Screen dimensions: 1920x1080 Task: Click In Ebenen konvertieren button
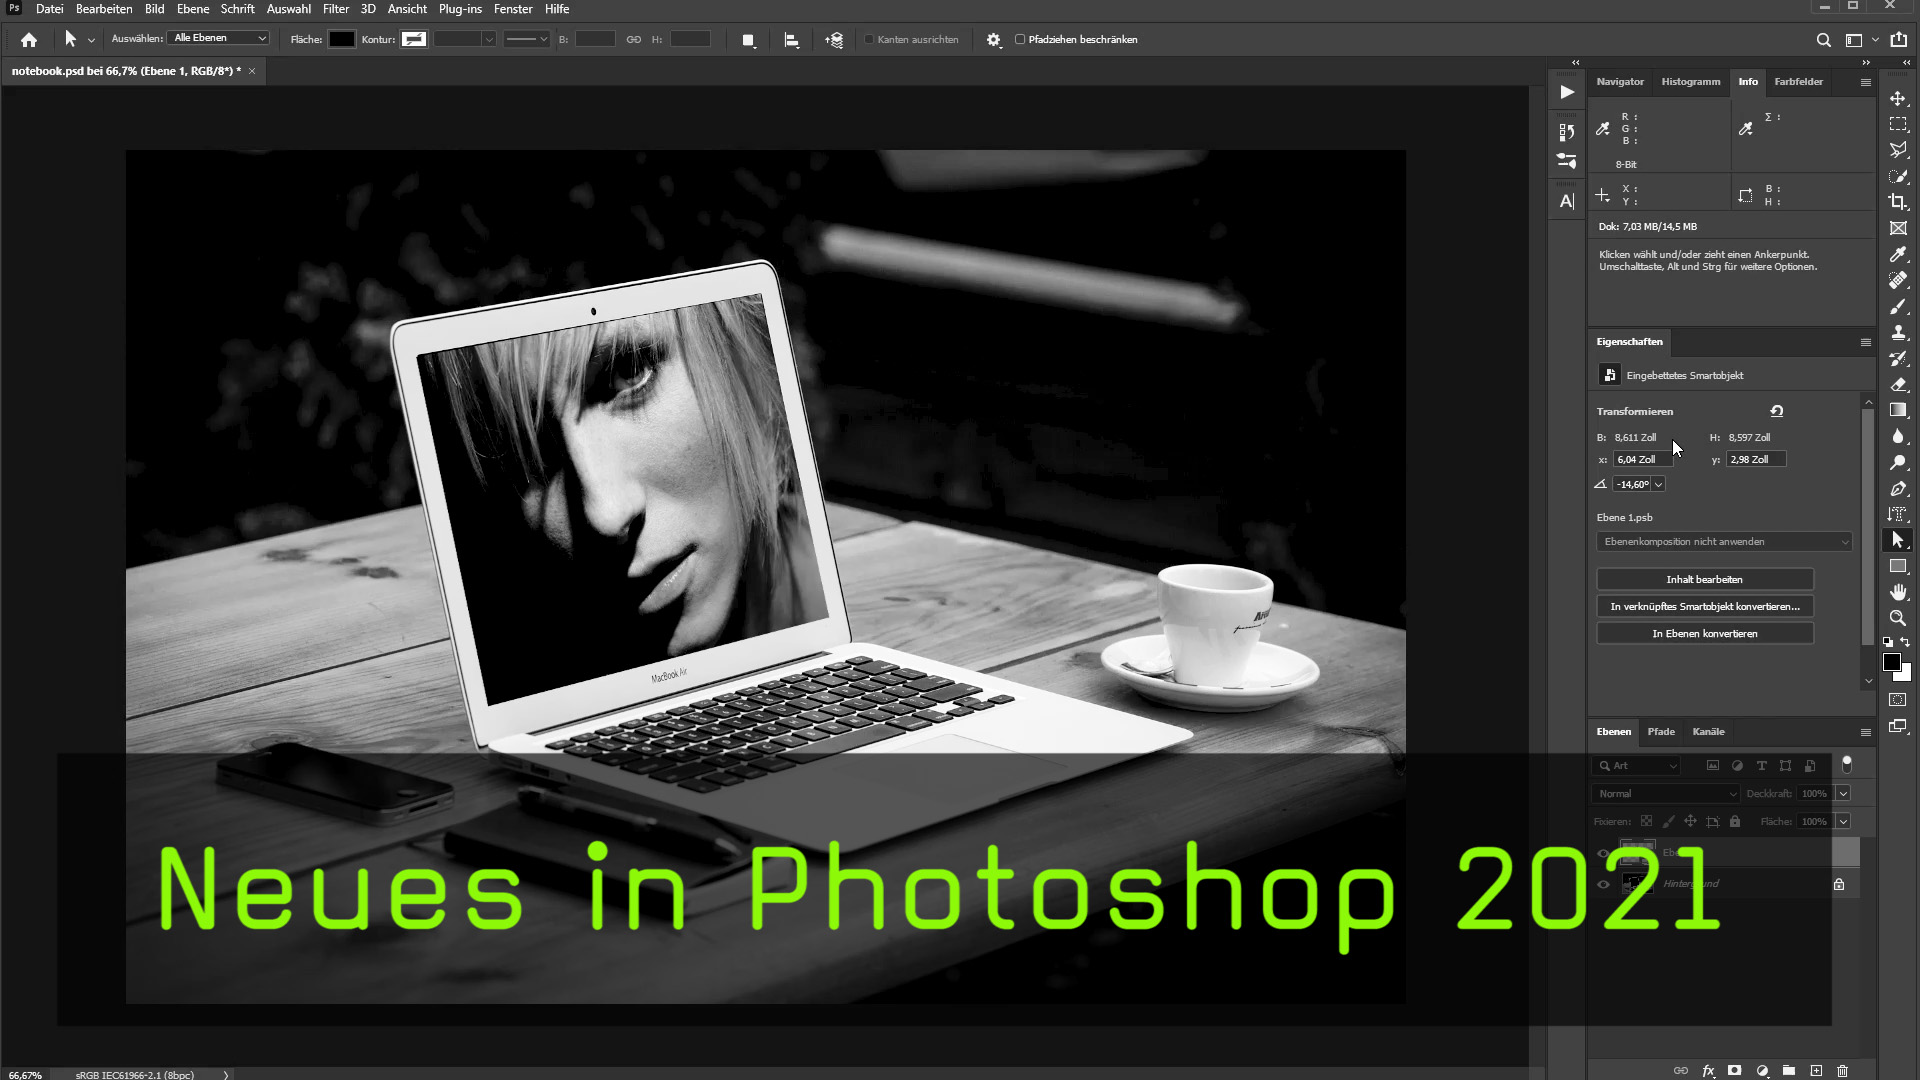coord(1704,634)
